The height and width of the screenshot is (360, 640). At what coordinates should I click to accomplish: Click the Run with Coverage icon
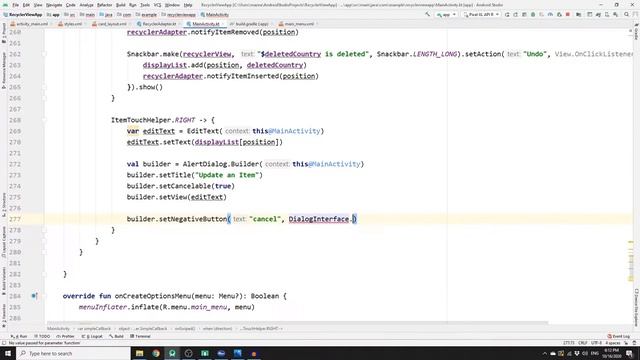coord(542,15)
